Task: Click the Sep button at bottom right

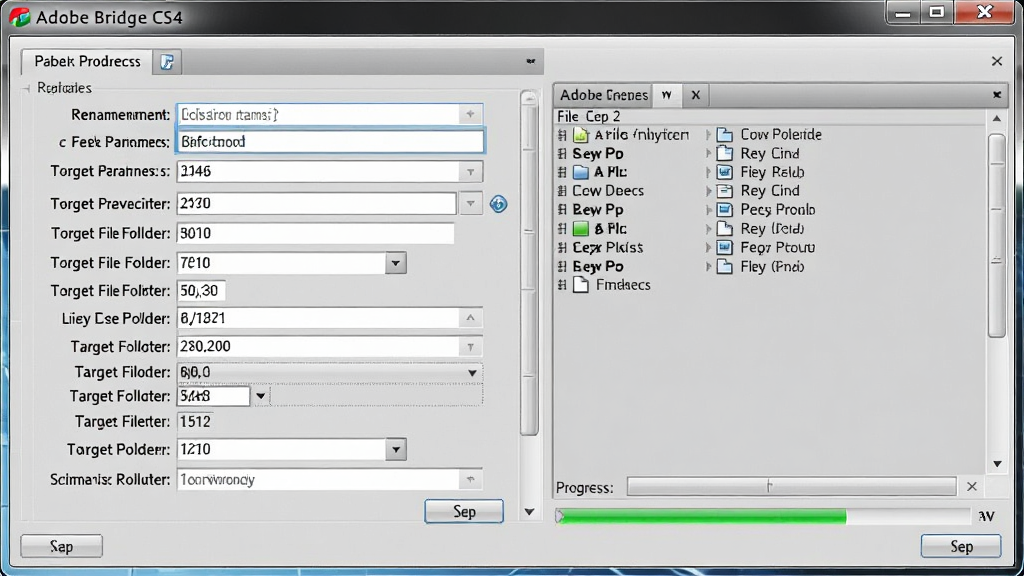Action: click(x=961, y=546)
